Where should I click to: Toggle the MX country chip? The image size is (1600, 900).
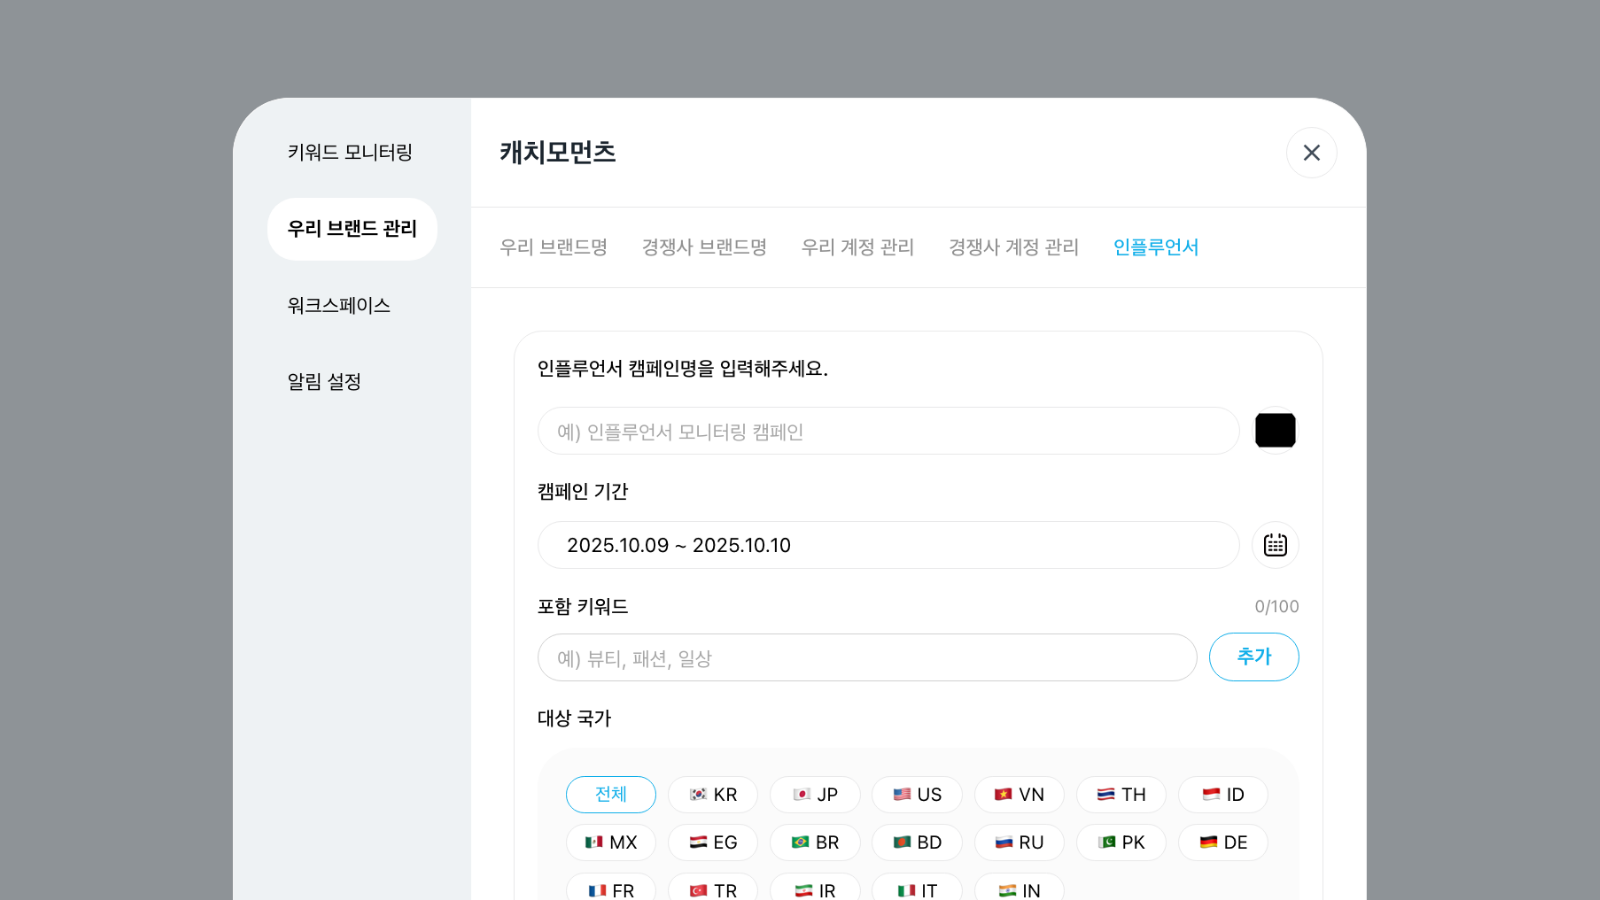tap(611, 842)
